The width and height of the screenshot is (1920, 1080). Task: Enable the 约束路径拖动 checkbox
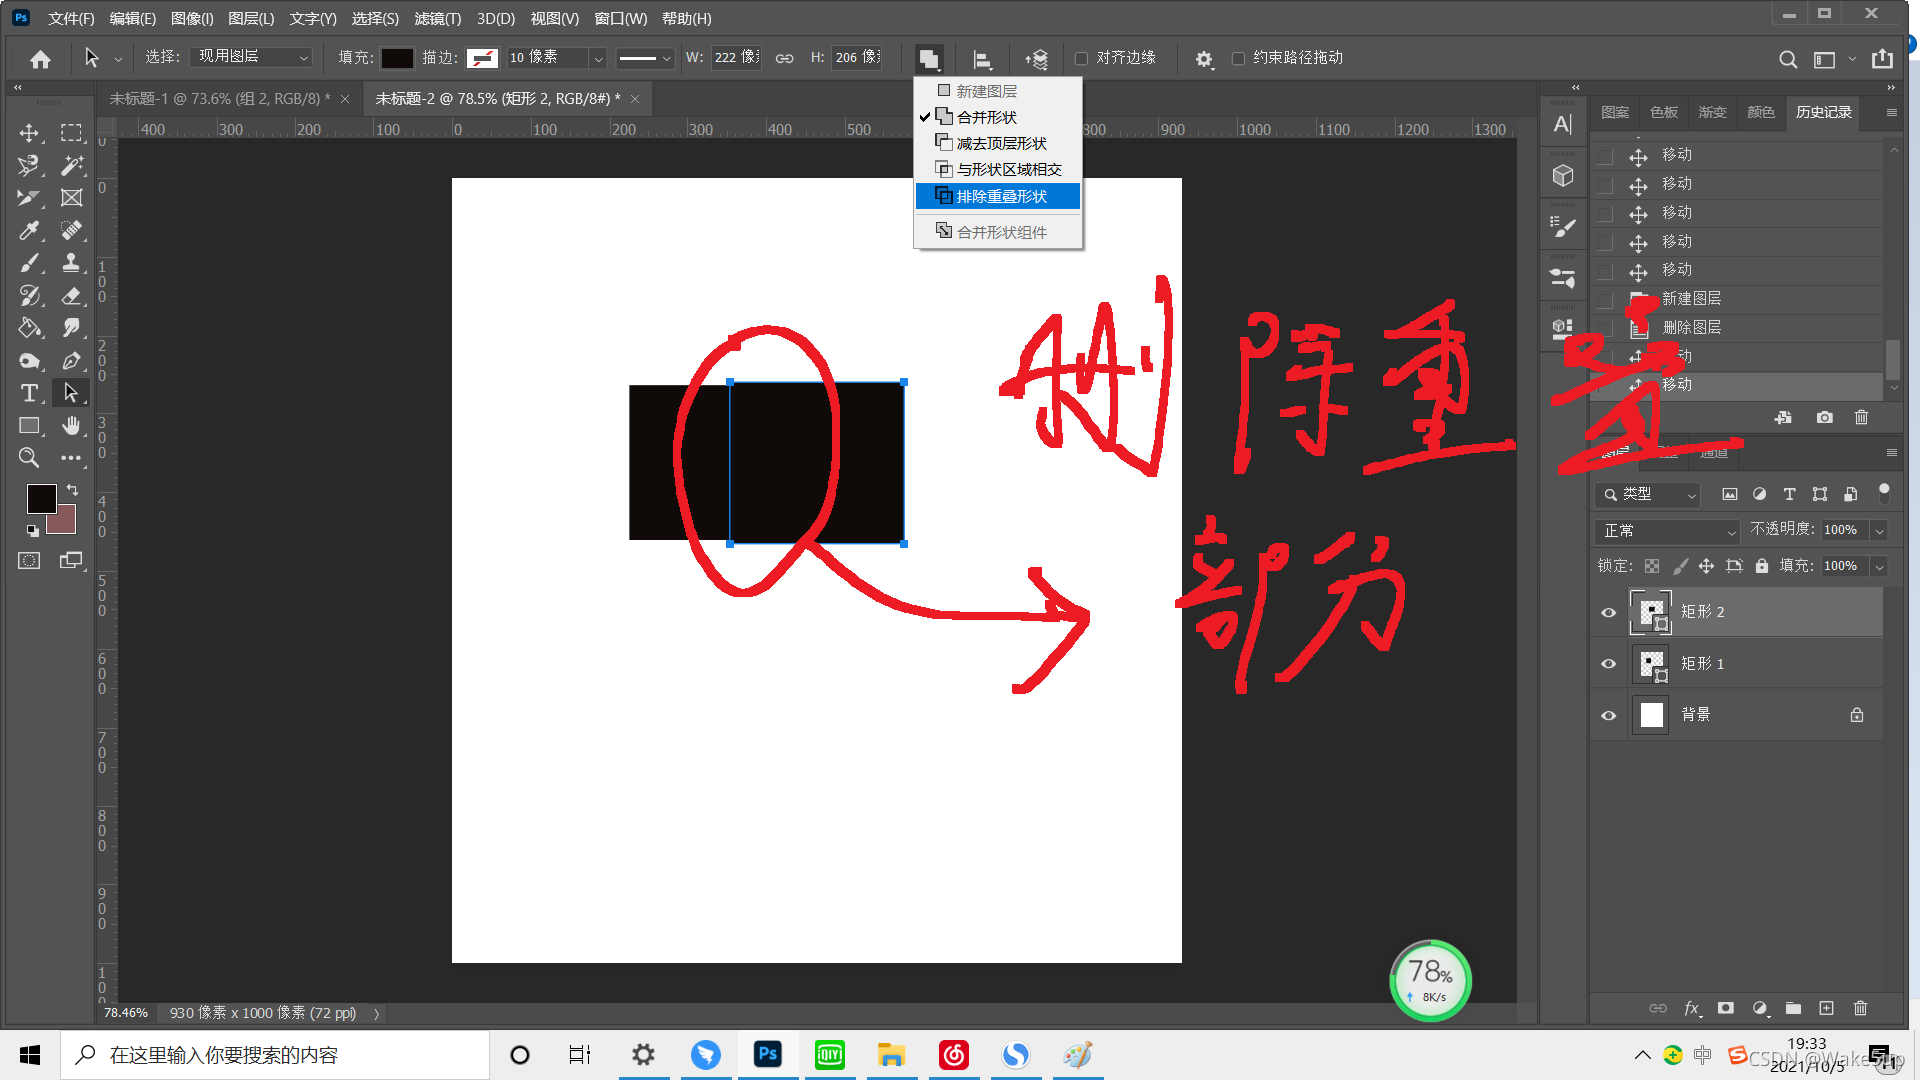click(x=1238, y=58)
